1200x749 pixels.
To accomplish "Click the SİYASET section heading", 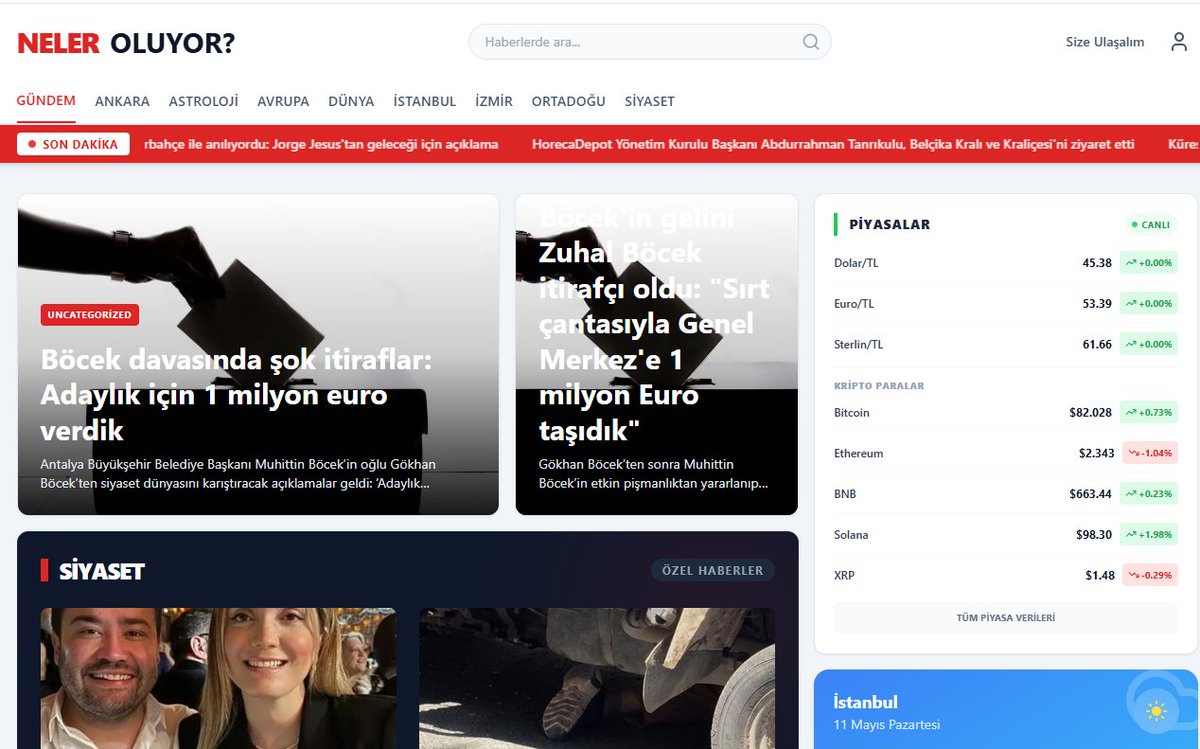I will point(102,571).
